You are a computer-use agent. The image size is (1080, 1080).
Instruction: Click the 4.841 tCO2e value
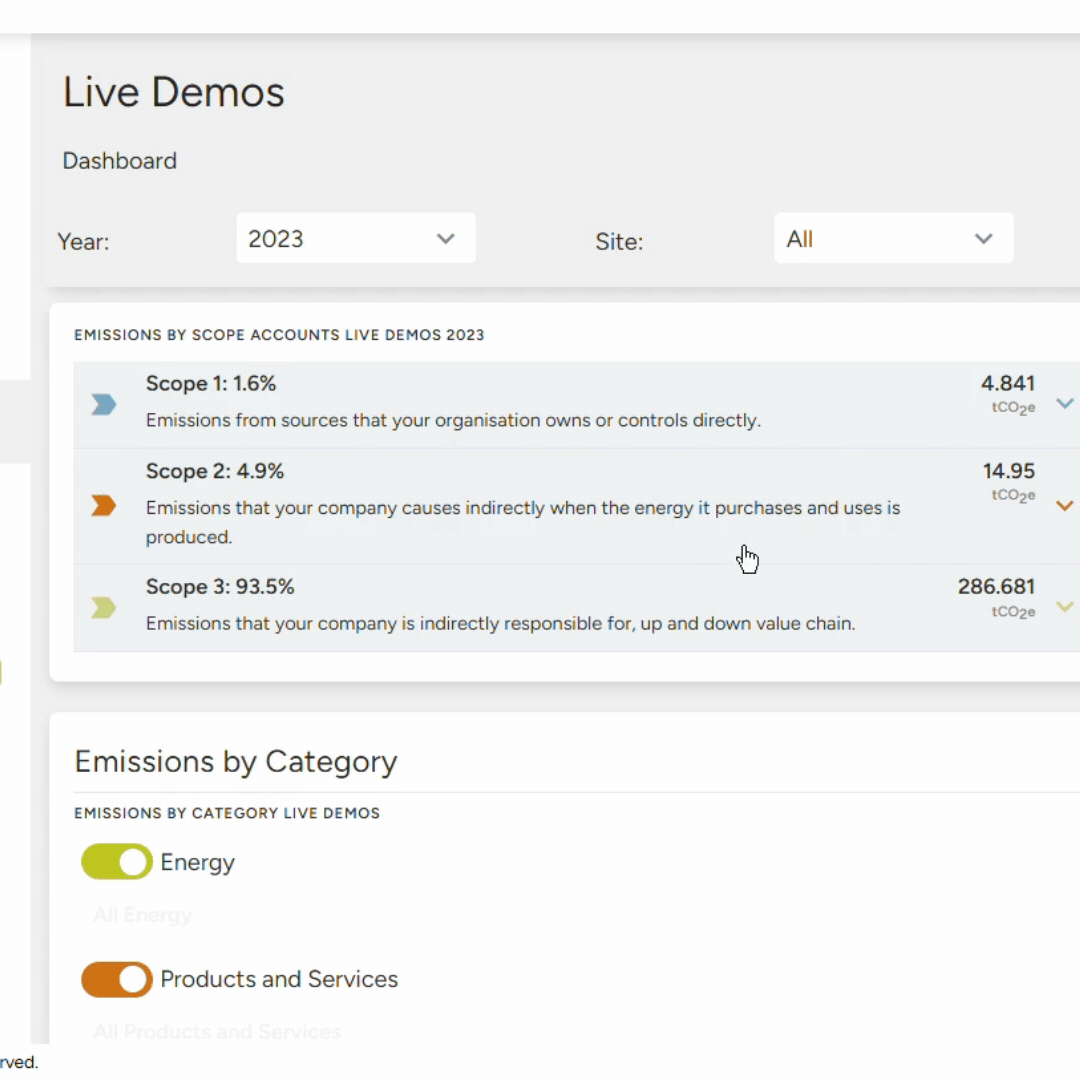click(x=1008, y=393)
